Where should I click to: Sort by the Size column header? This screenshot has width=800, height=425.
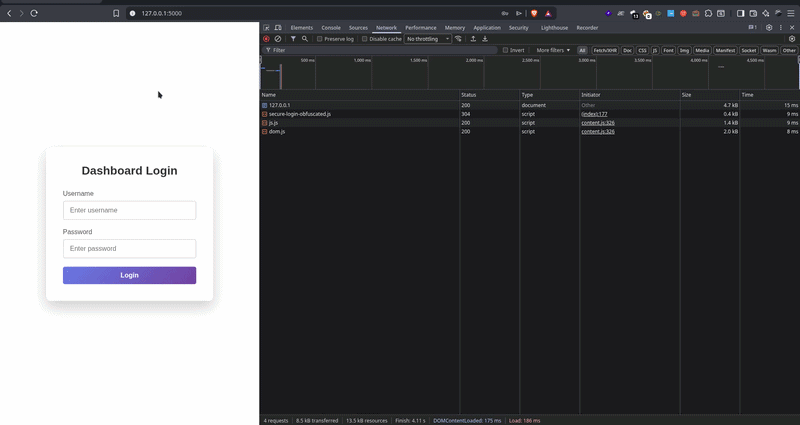[x=710, y=94]
